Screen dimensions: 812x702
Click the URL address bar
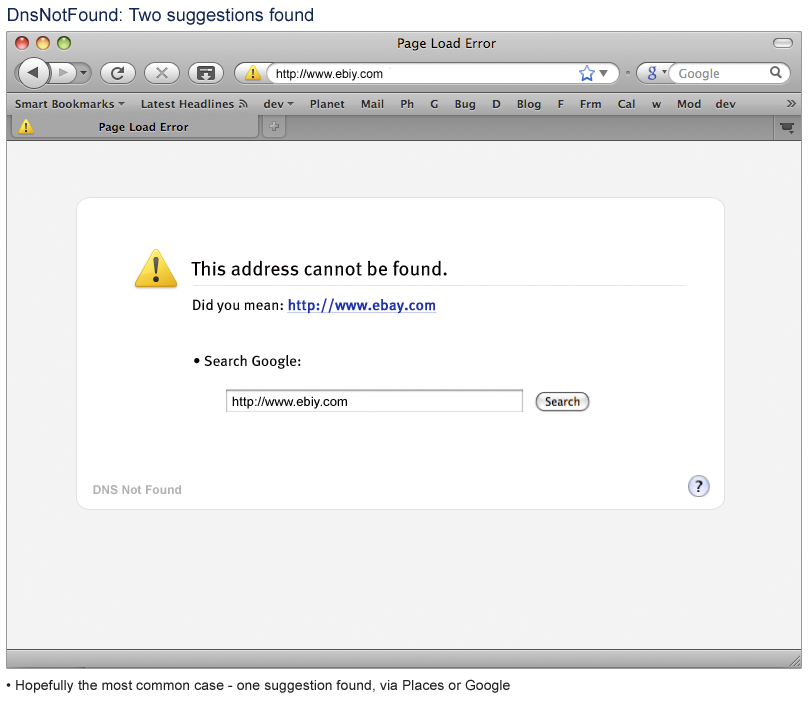point(420,73)
